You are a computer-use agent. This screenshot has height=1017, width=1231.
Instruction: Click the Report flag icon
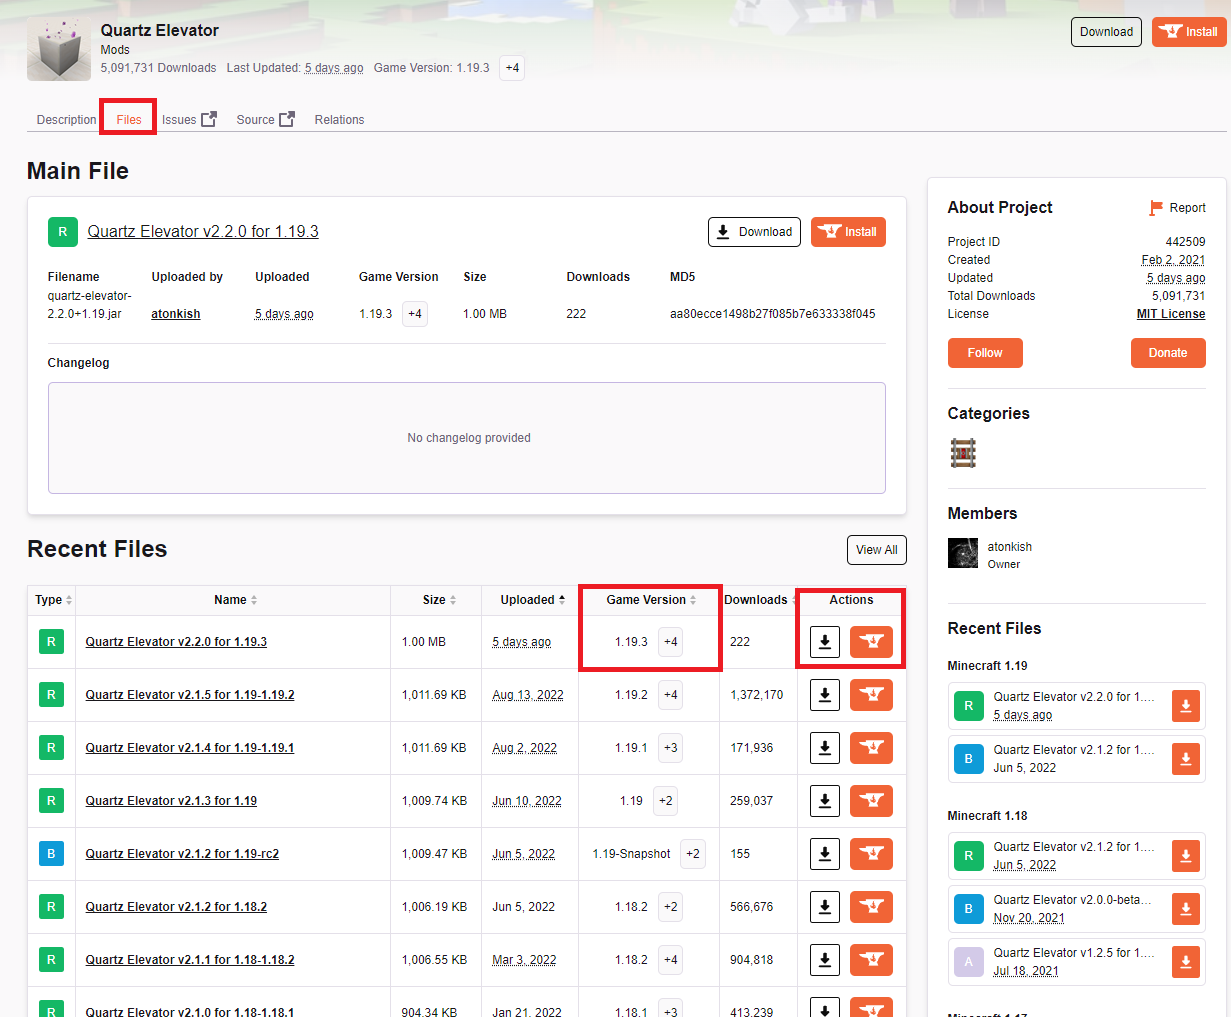click(1156, 208)
